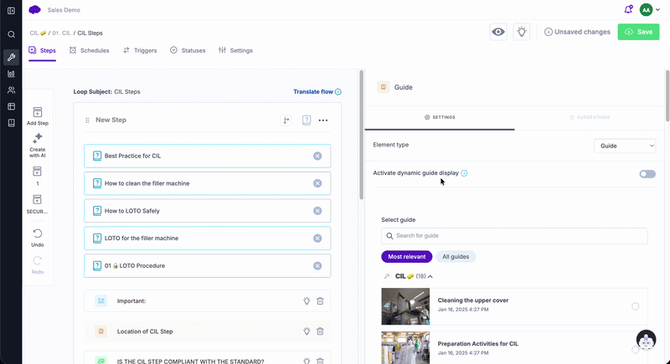Click the drag handle beside New Step

point(87,120)
